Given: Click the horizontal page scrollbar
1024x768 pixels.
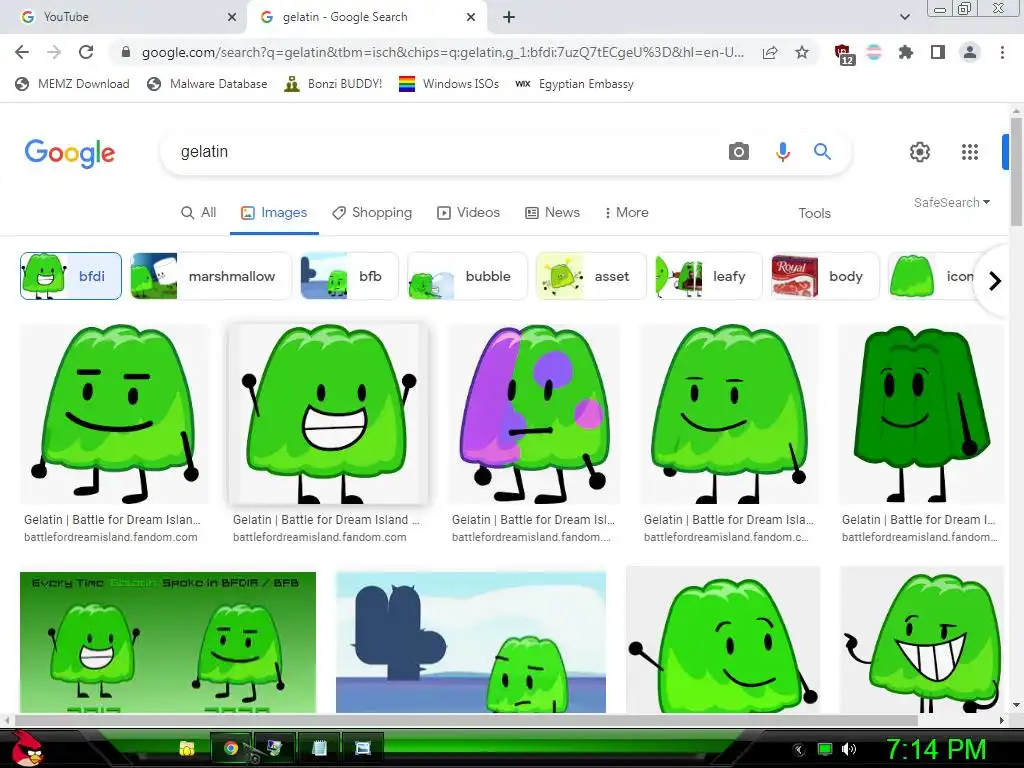Looking at the screenshot, I should click(466, 720).
